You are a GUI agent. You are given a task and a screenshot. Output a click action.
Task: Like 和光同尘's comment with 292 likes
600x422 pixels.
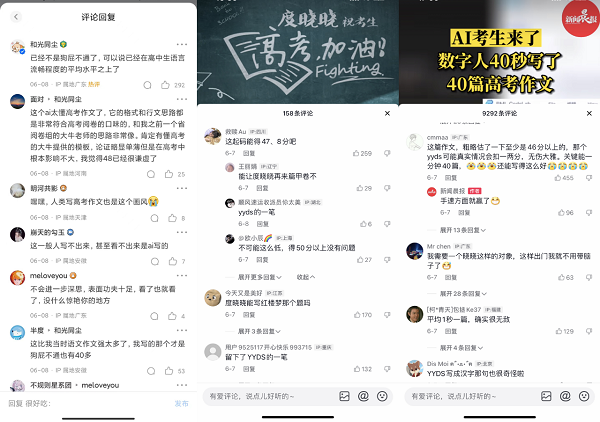pos(165,85)
